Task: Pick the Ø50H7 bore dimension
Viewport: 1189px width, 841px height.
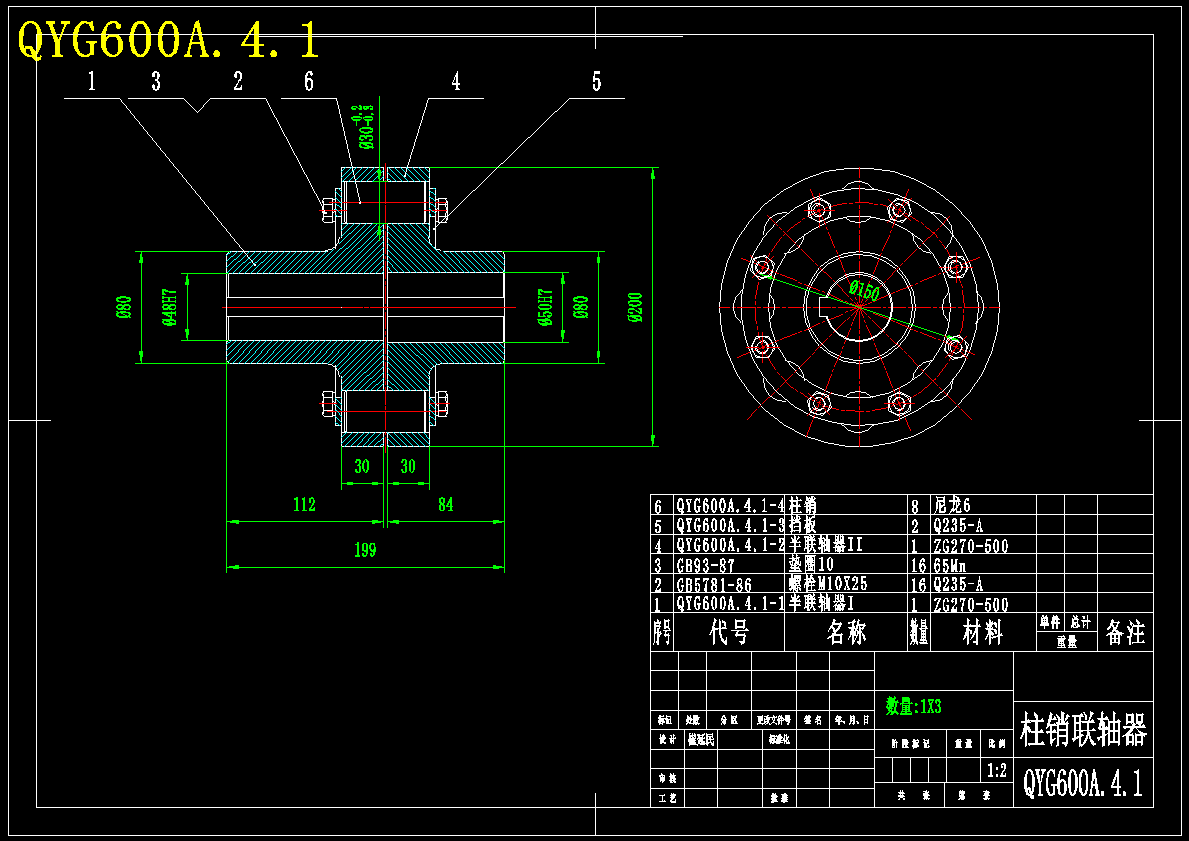Action: [x=545, y=307]
